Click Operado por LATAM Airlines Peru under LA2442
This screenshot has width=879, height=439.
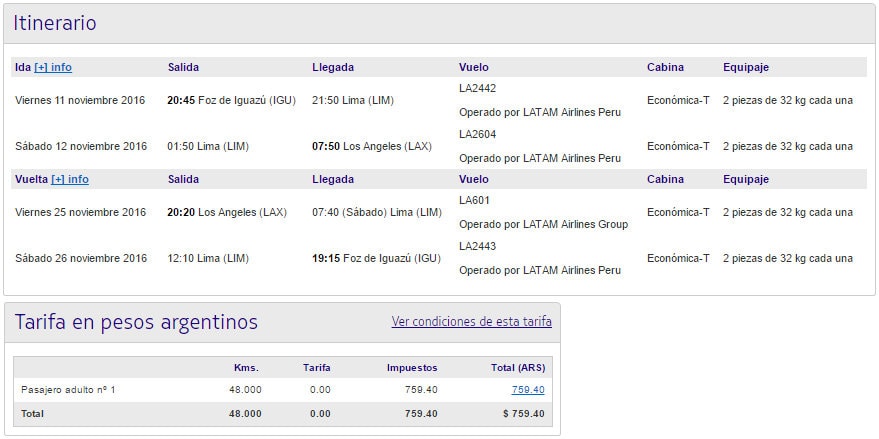click(540, 112)
